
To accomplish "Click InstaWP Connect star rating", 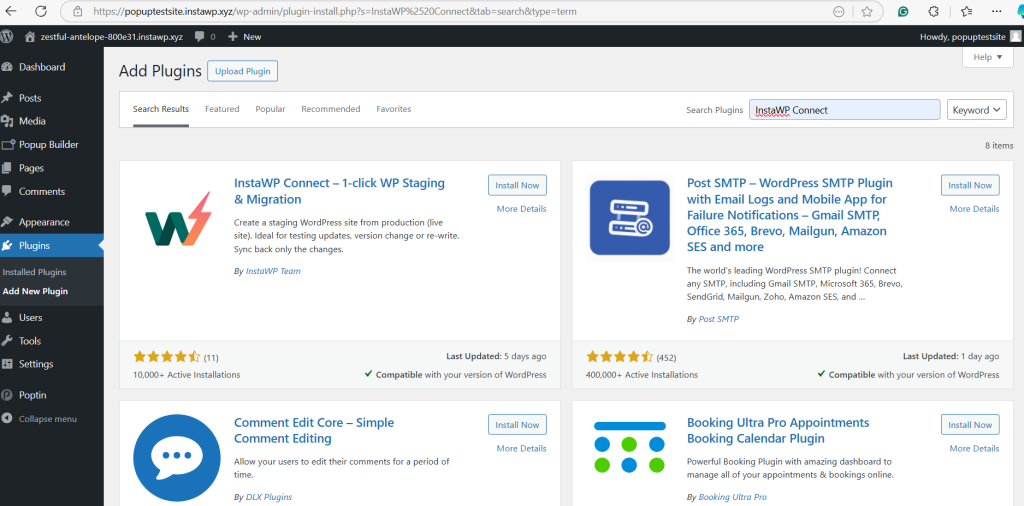I will [167, 356].
